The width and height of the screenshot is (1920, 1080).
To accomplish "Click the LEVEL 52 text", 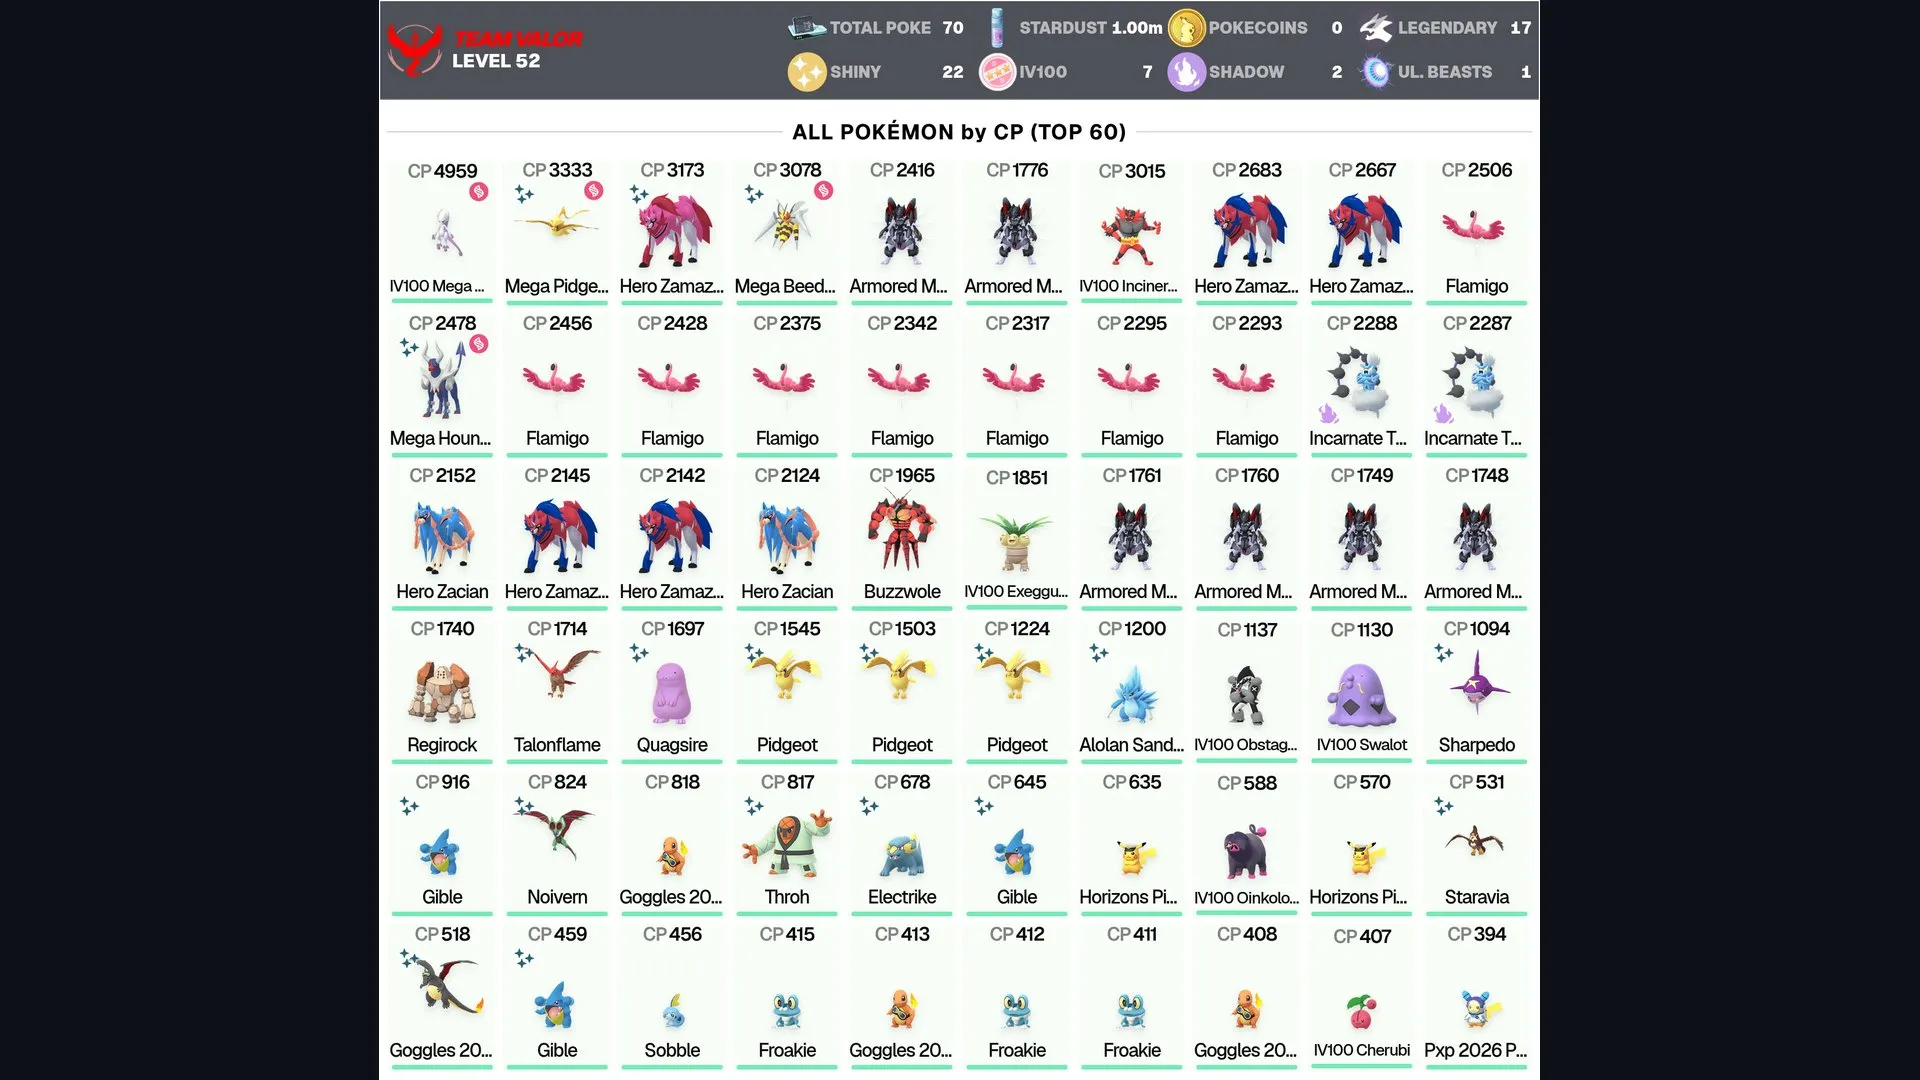I will 496,61.
